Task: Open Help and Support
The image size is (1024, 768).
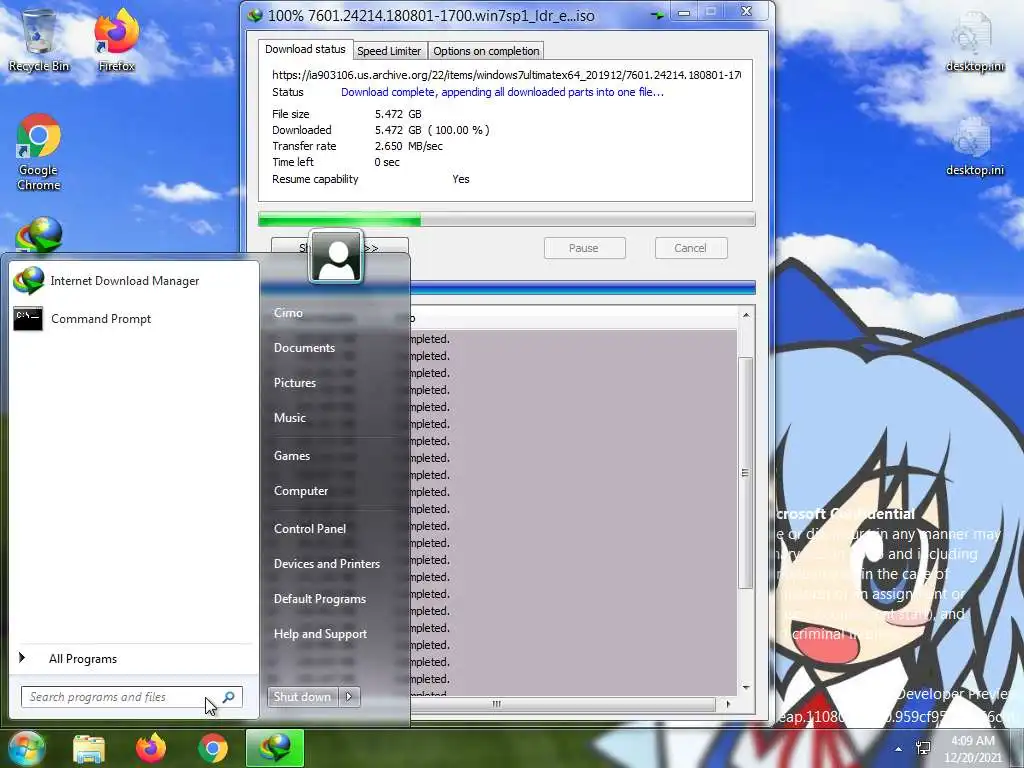Action: click(321, 634)
